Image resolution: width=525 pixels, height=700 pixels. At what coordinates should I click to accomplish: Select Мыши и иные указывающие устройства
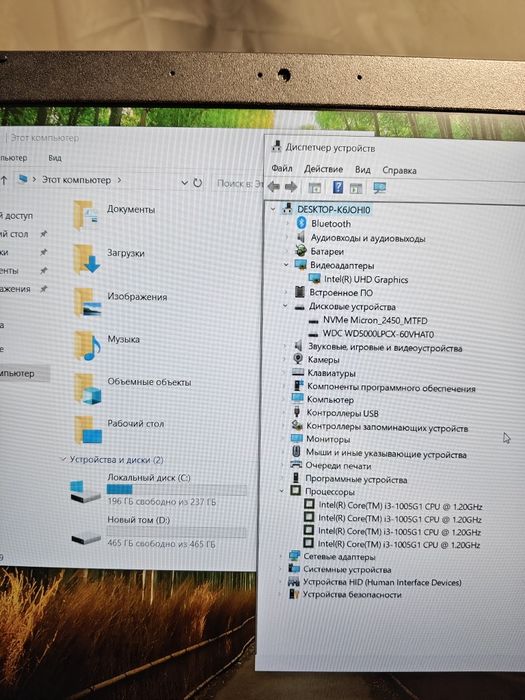(386, 453)
